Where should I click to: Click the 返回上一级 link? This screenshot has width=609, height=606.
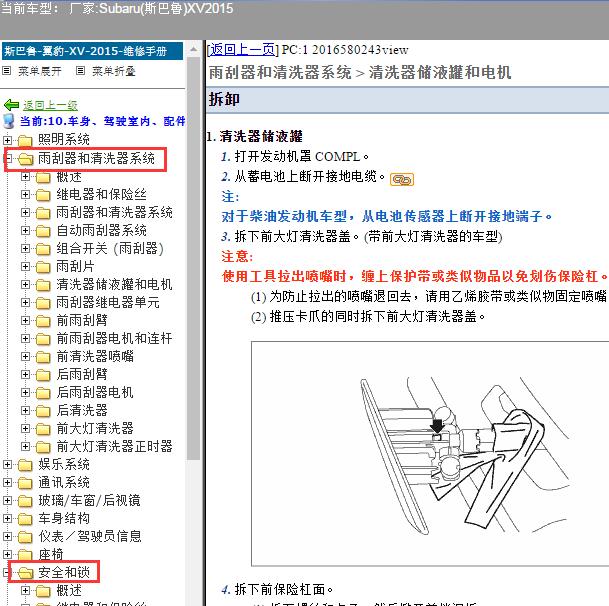[x=50, y=105]
